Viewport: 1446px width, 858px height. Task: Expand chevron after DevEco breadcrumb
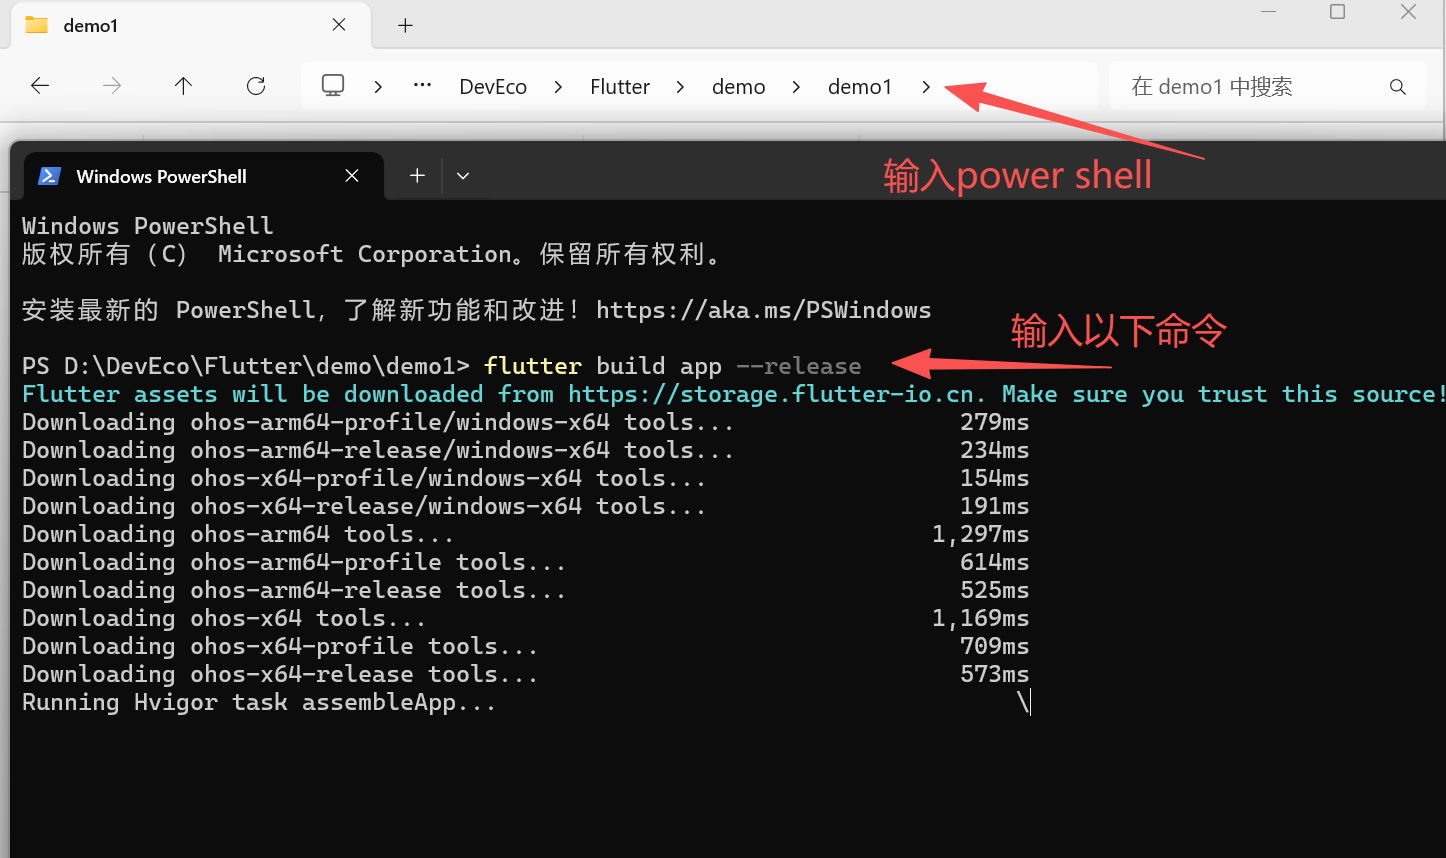click(558, 87)
